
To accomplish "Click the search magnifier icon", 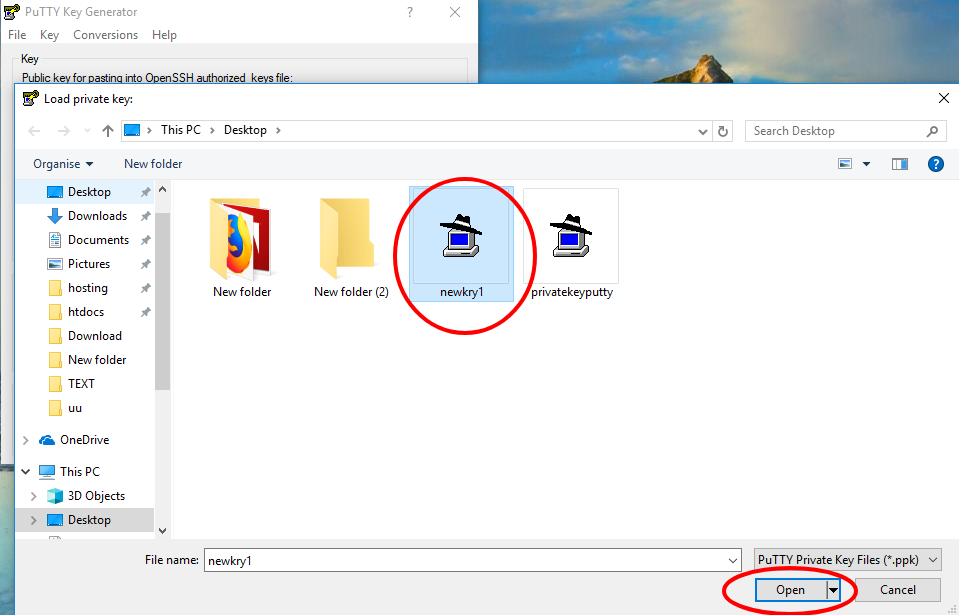I will [x=932, y=131].
